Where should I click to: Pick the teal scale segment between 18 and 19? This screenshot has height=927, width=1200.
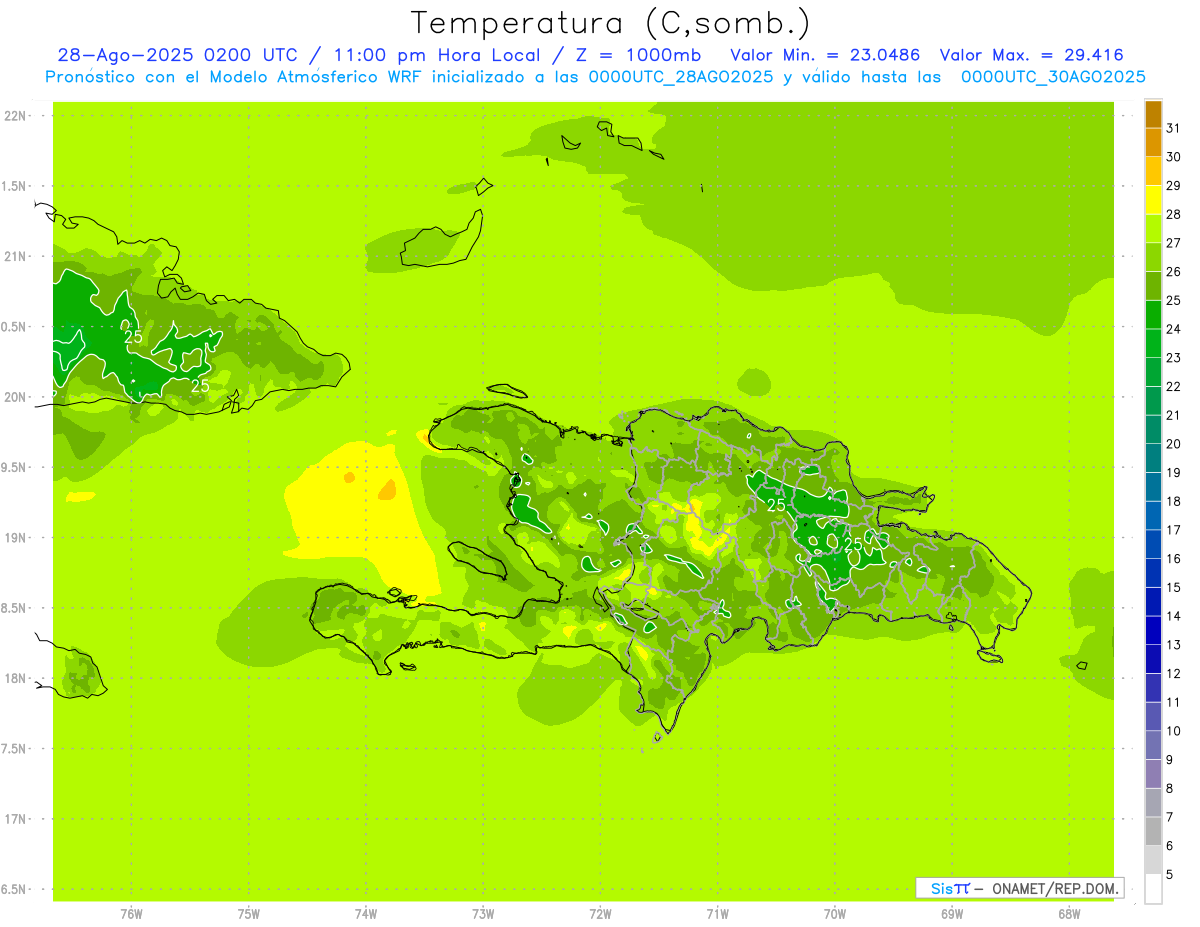click(1153, 487)
